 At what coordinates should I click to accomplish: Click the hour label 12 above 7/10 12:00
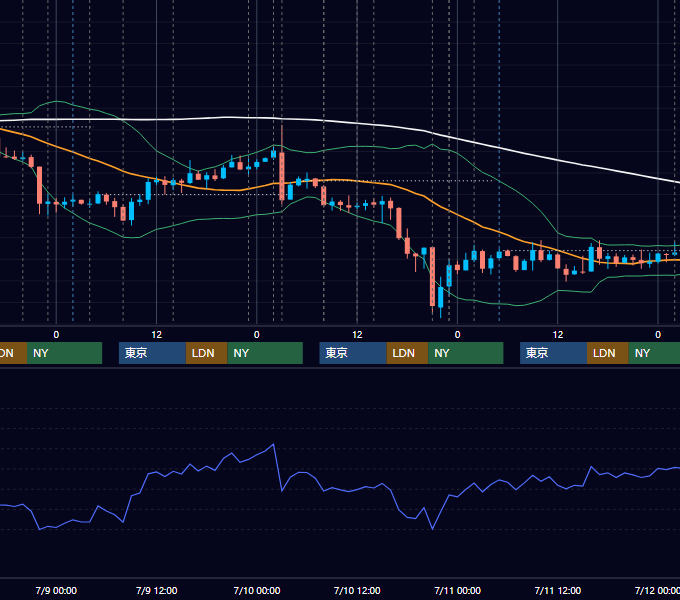(357, 335)
